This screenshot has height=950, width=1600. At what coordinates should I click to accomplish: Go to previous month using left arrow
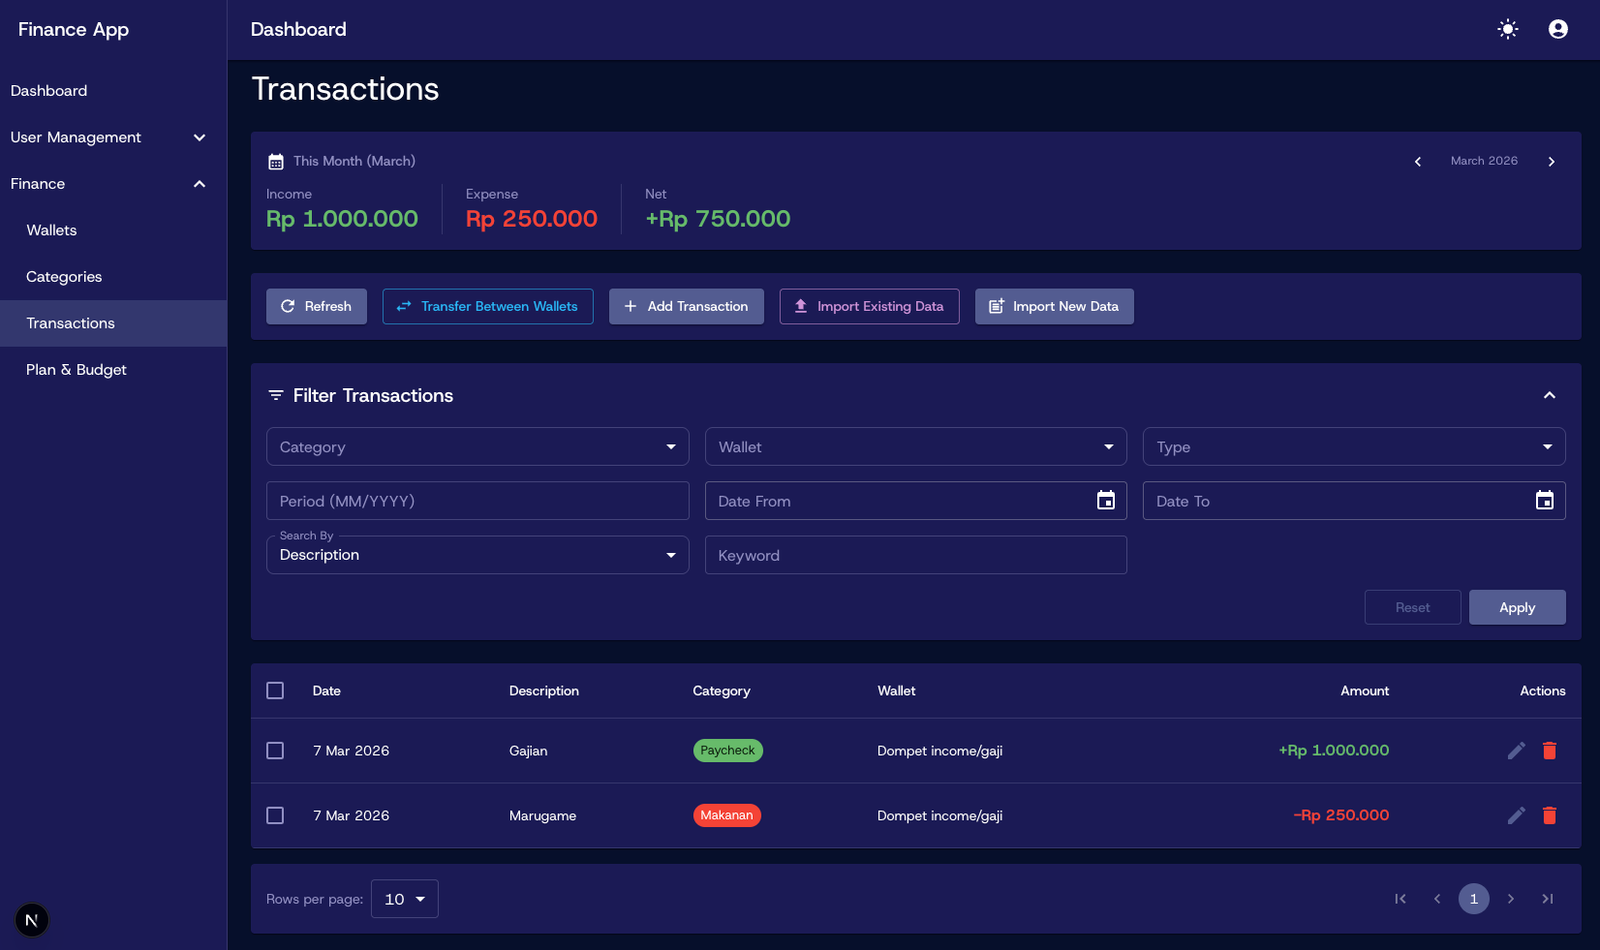pyautogui.click(x=1417, y=161)
